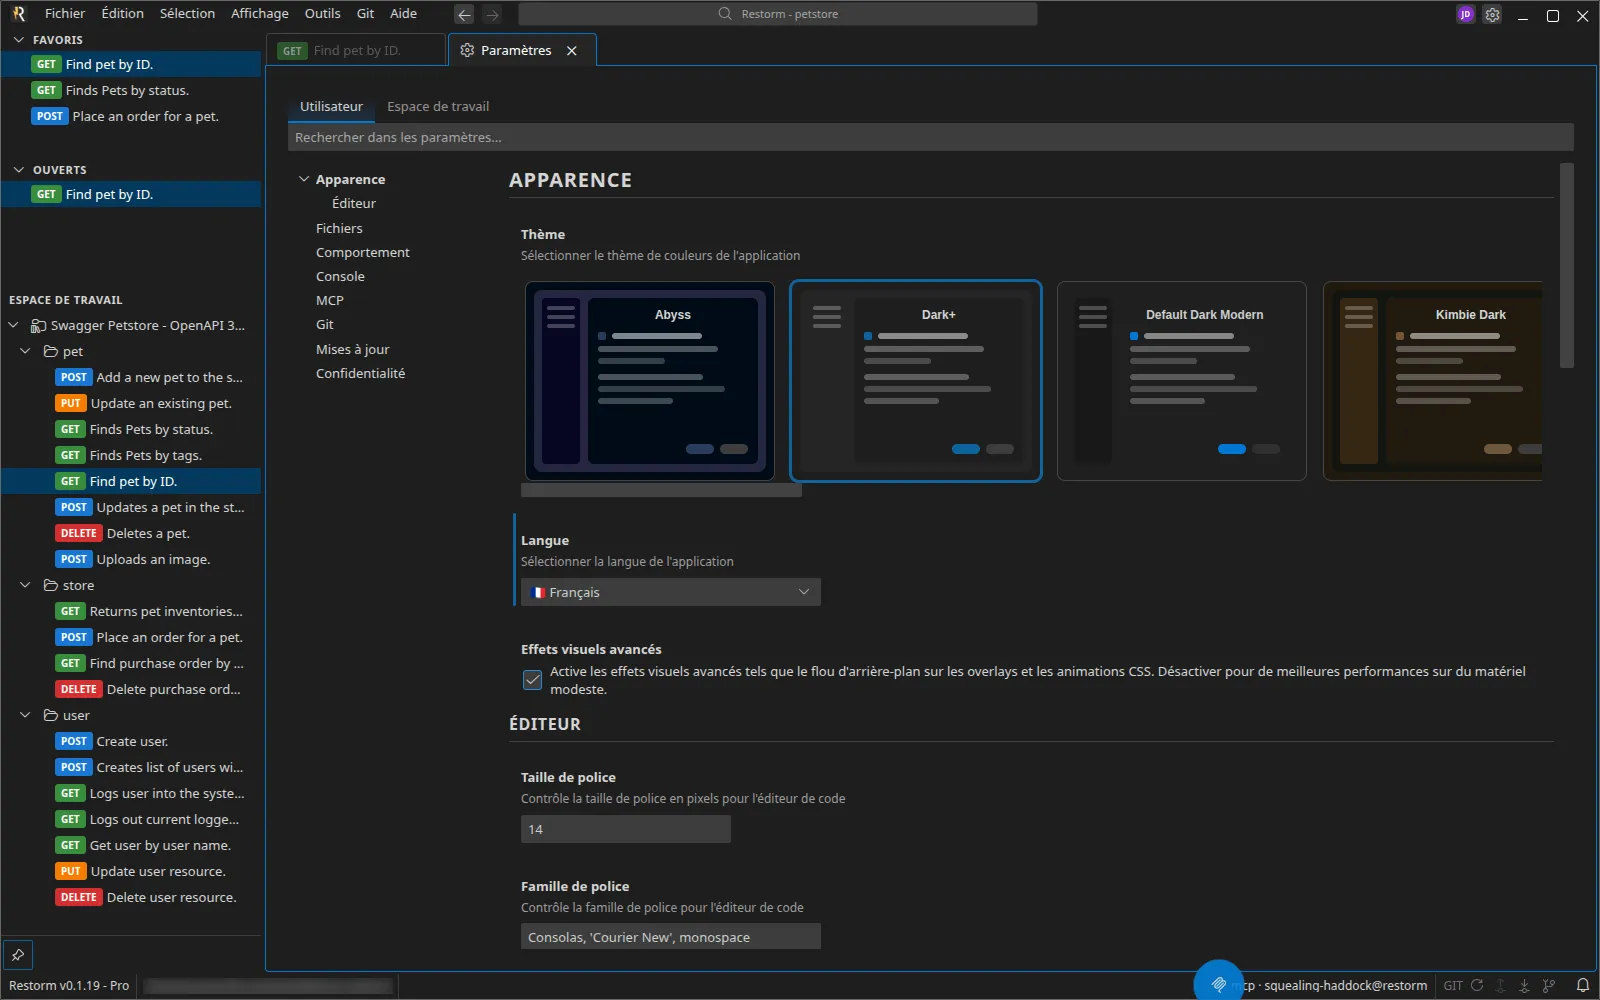1600x1000 pixels.
Task: Click the Taille de police field
Action: [626, 830]
